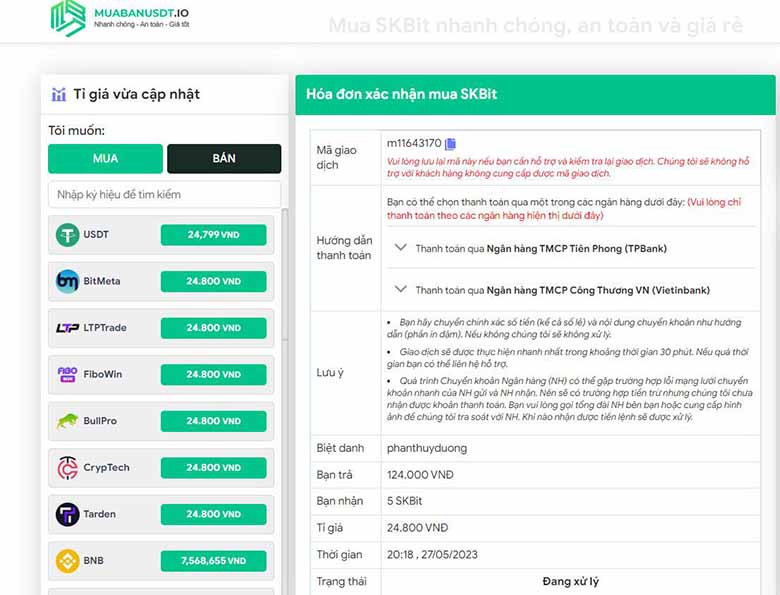The height and width of the screenshot is (595, 780).
Task: Click status text Đang xử lý
Action: (571, 582)
